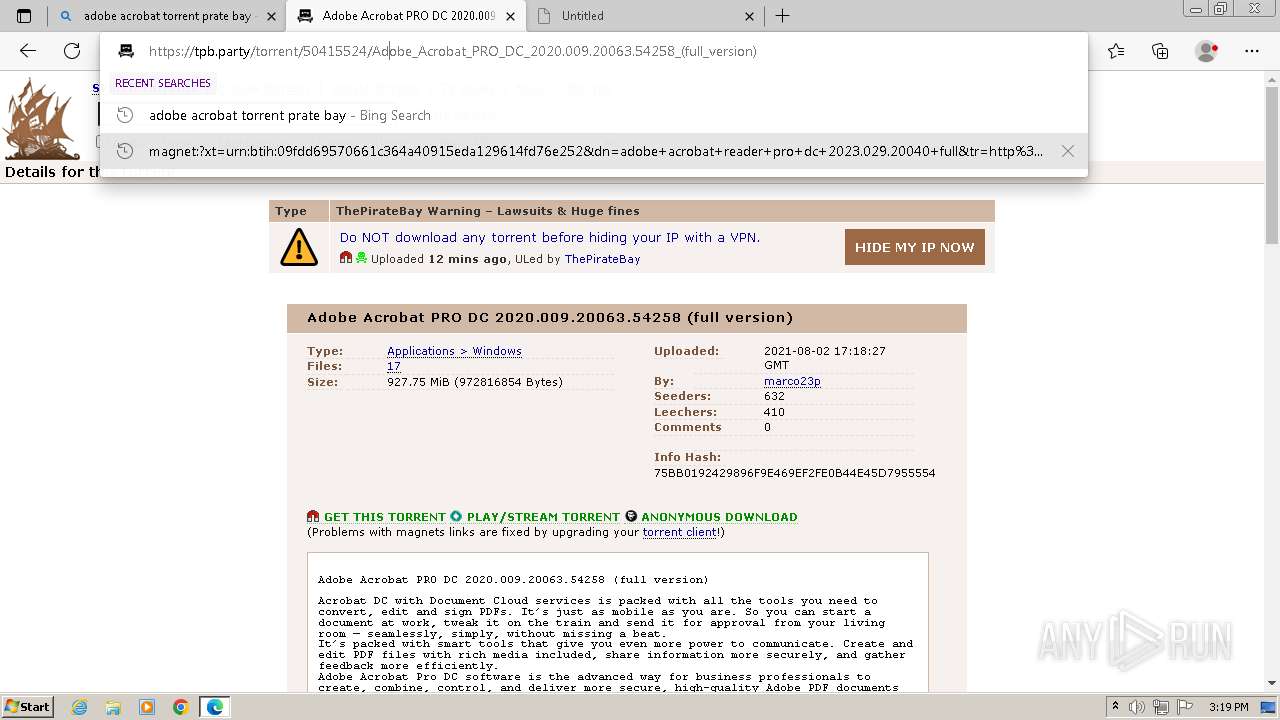Click the 927.75 MiB size value
This screenshot has width=1280, height=720.
[x=475, y=382]
